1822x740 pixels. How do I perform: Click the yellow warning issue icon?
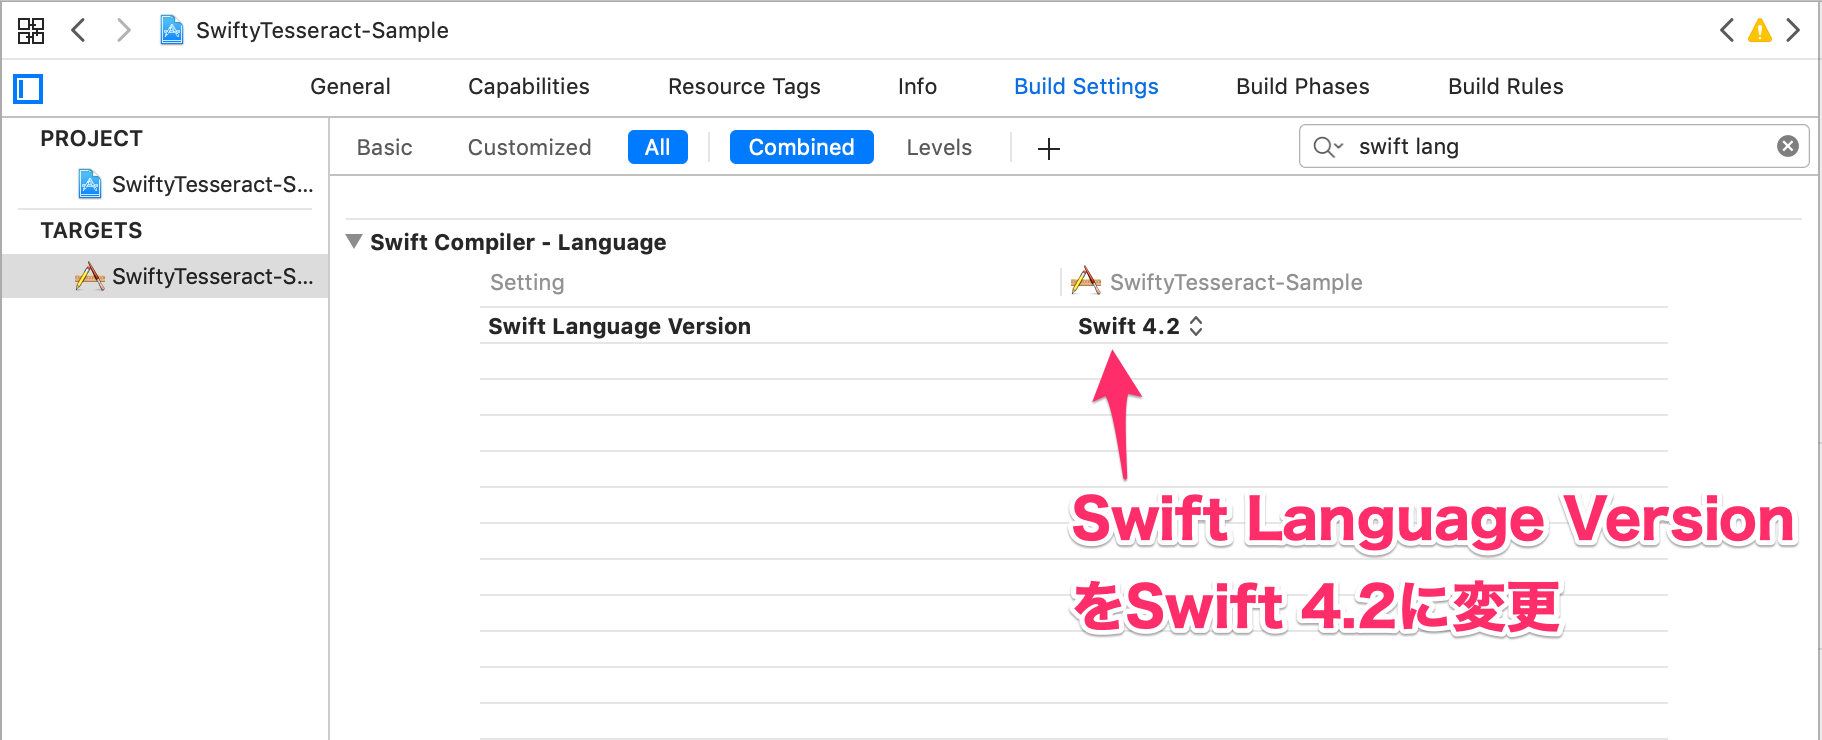1759,31
